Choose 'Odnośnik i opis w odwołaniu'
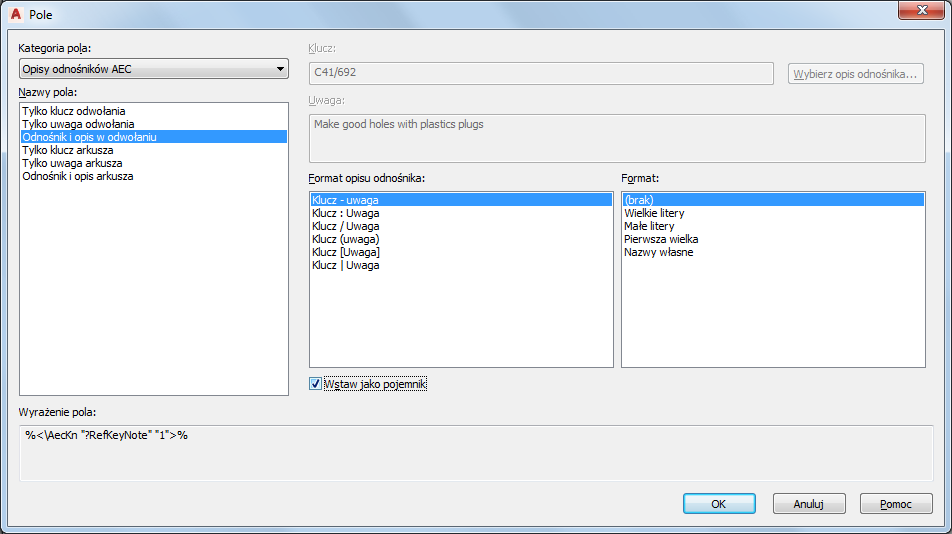The image size is (952, 534). pos(154,137)
